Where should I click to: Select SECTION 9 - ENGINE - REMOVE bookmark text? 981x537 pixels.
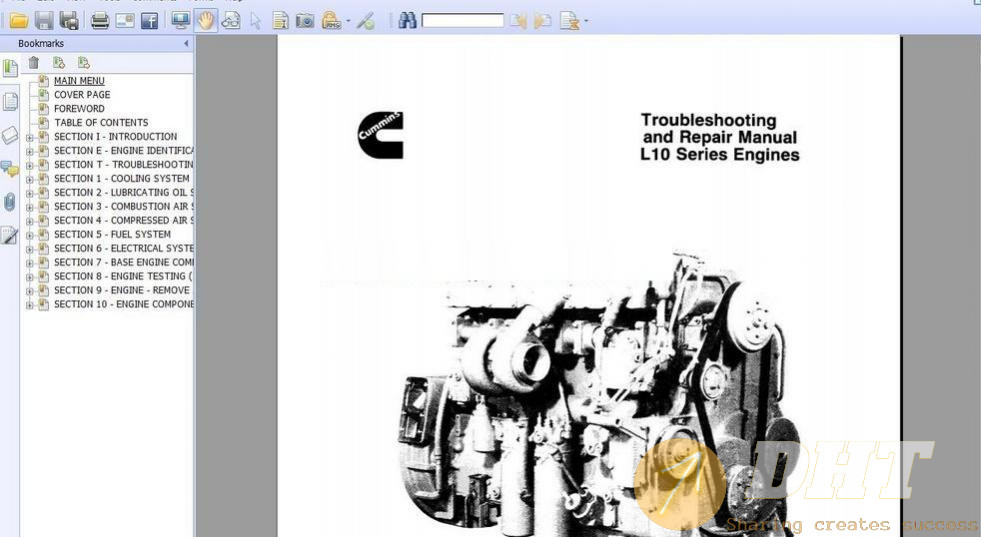122,290
